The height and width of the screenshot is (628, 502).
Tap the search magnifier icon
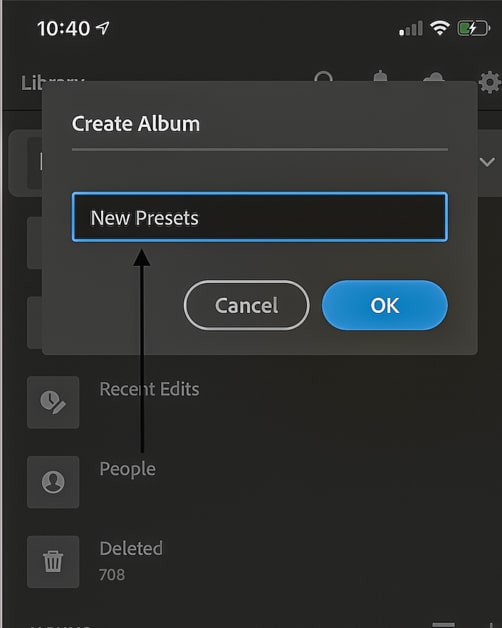323,76
